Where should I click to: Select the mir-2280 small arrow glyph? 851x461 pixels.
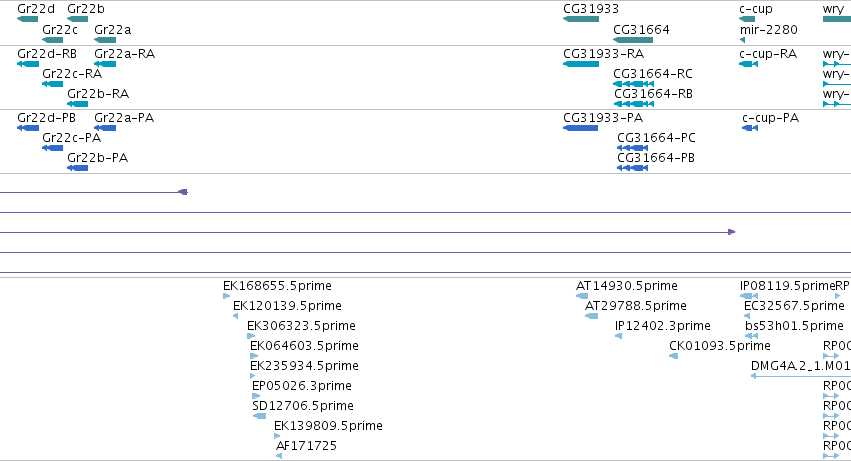(742, 40)
